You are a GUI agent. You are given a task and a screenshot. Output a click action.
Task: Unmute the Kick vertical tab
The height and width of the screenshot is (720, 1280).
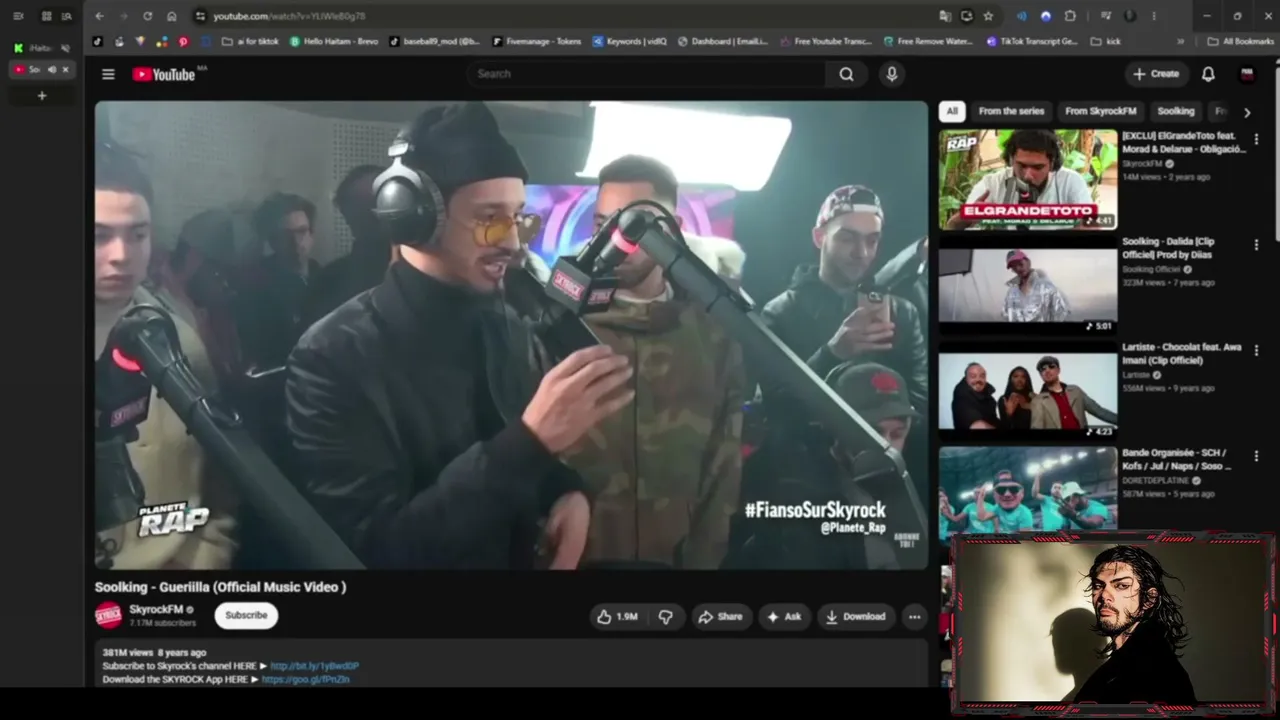coord(65,48)
